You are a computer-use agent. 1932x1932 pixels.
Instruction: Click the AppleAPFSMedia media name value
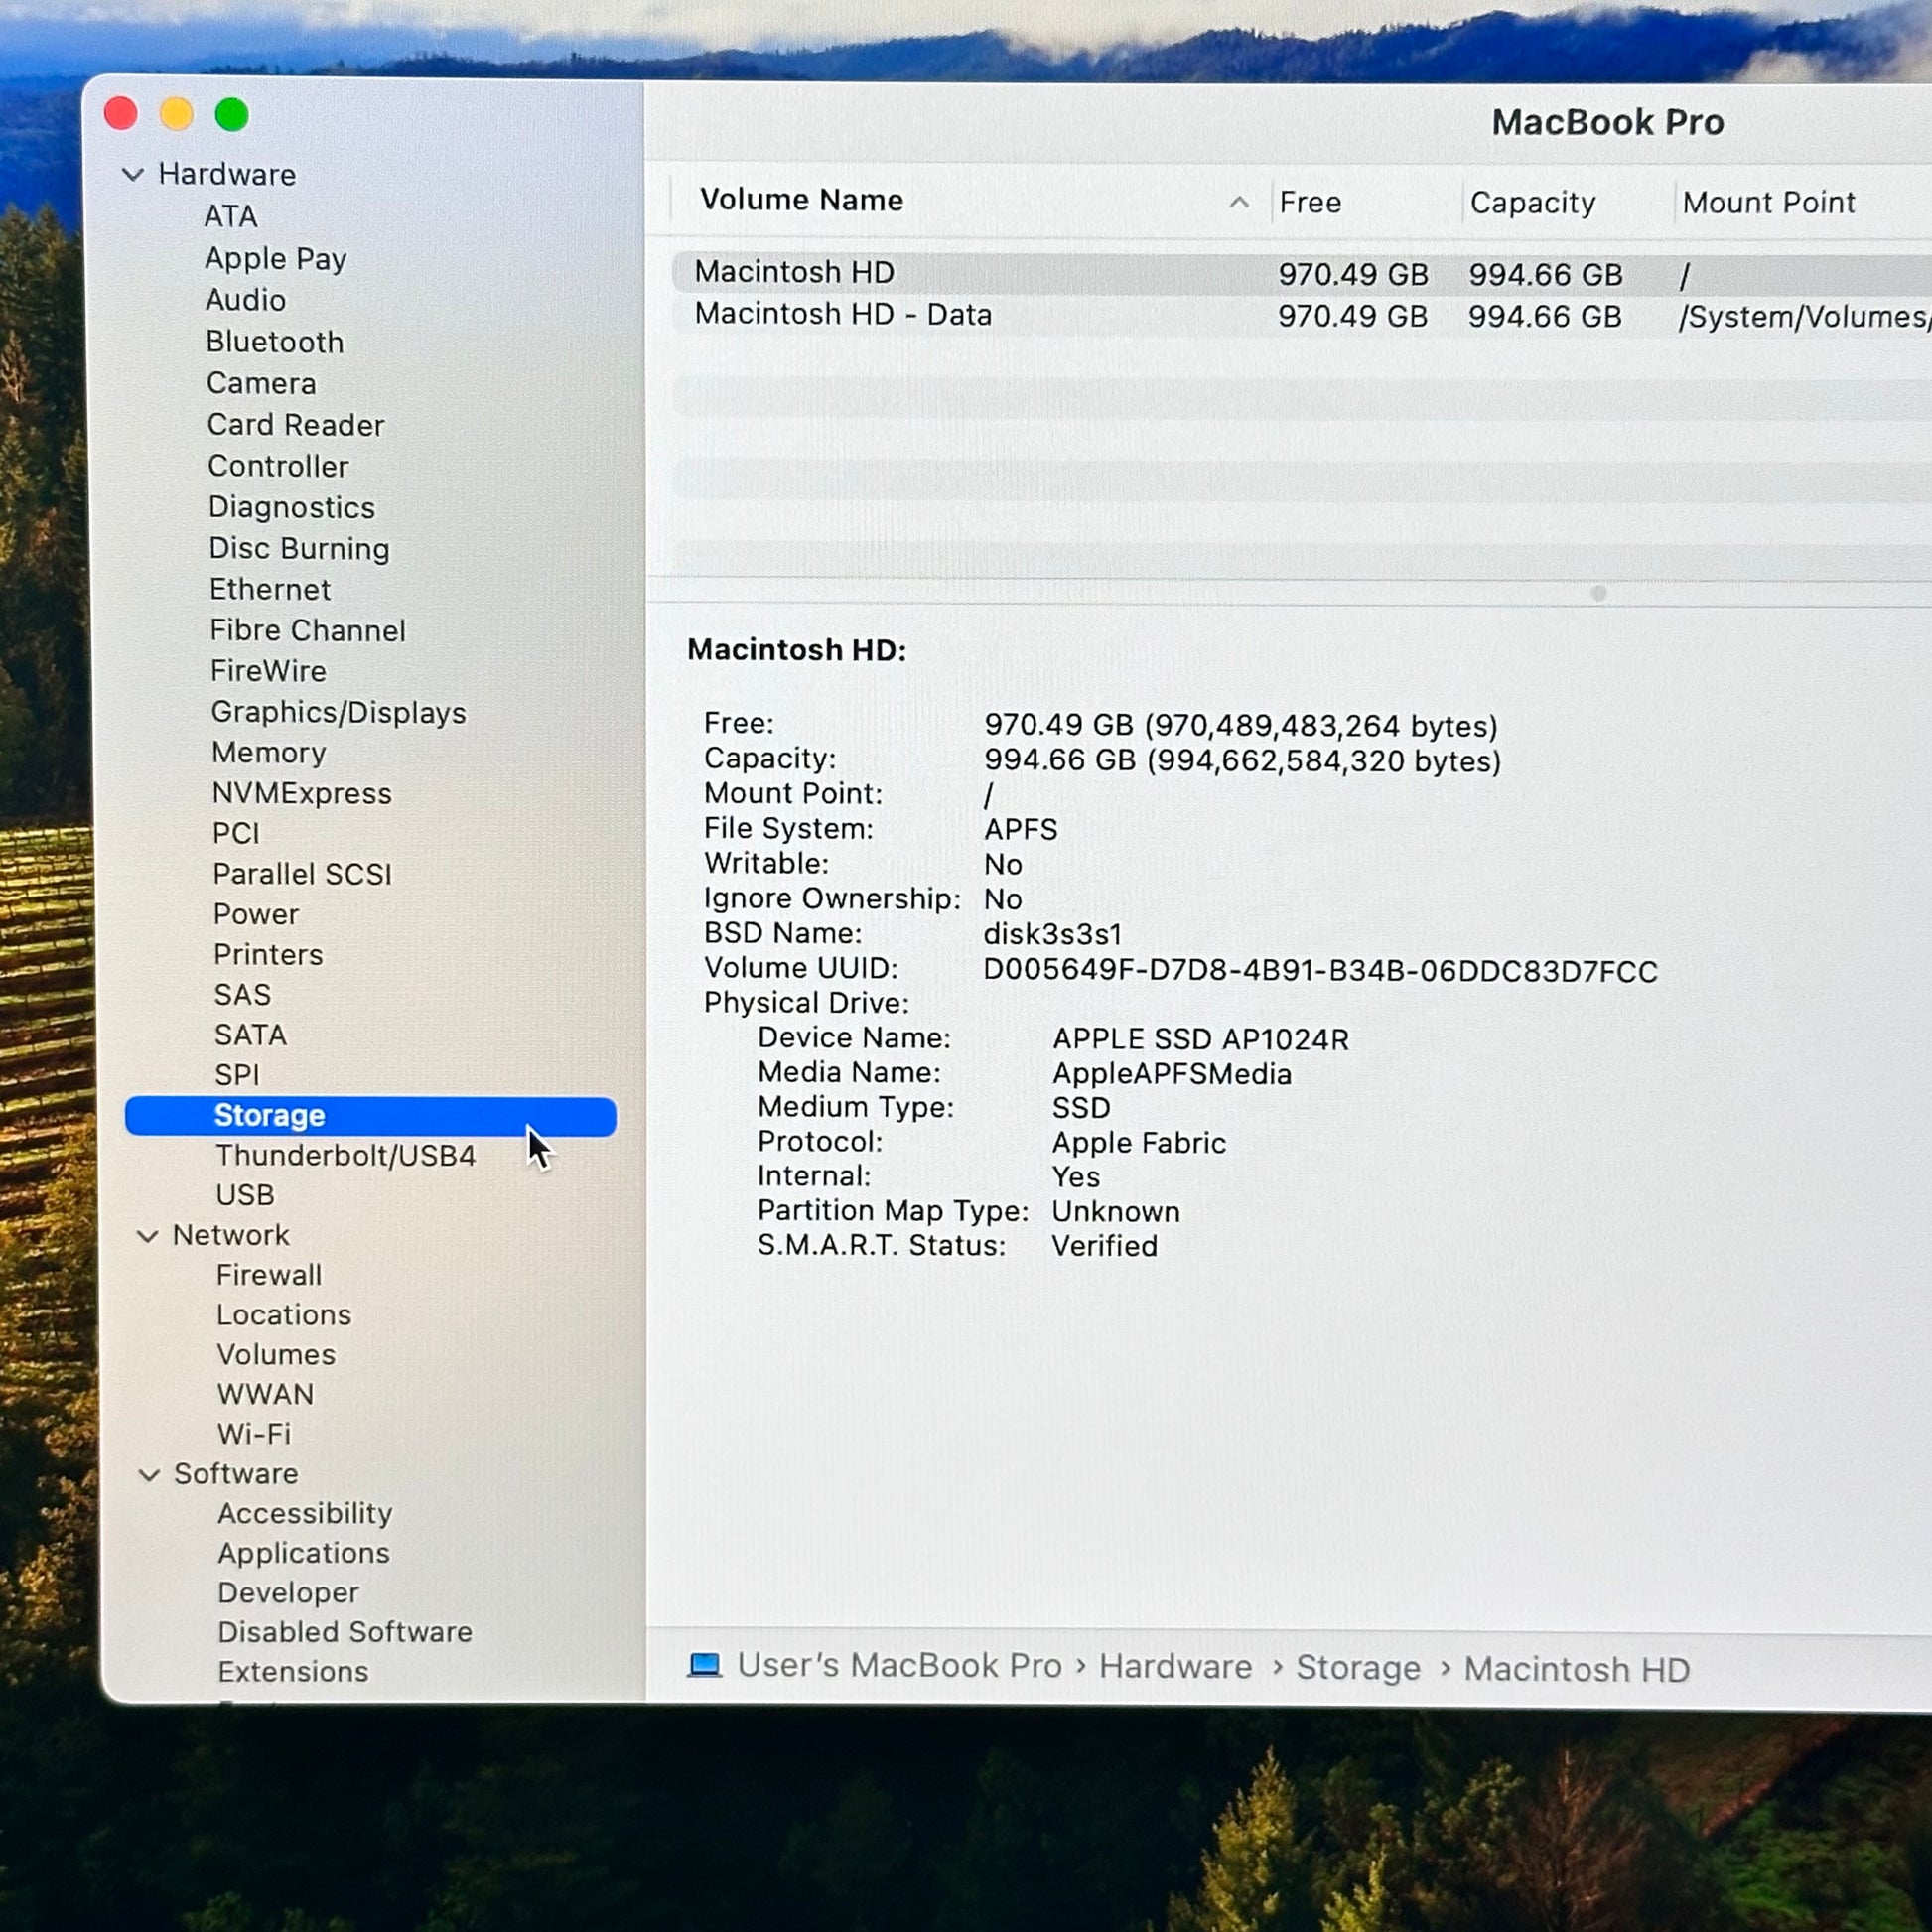pyautogui.click(x=1171, y=1075)
